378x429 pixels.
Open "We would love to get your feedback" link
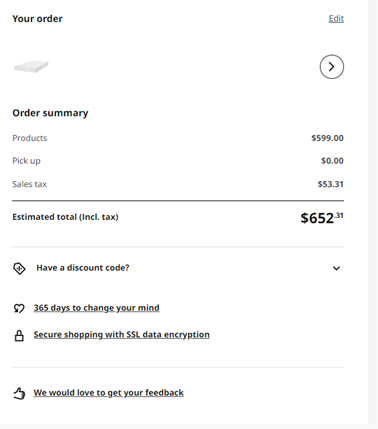tap(108, 393)
